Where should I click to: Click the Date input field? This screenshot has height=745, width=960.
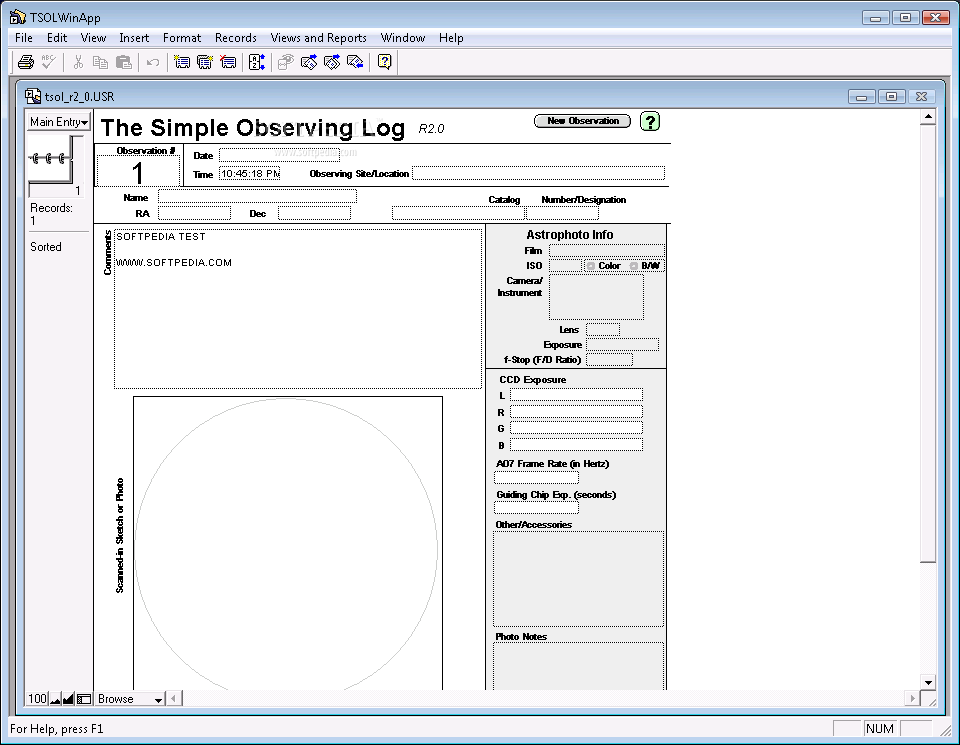pyautogui.click(x=279, y=155)
